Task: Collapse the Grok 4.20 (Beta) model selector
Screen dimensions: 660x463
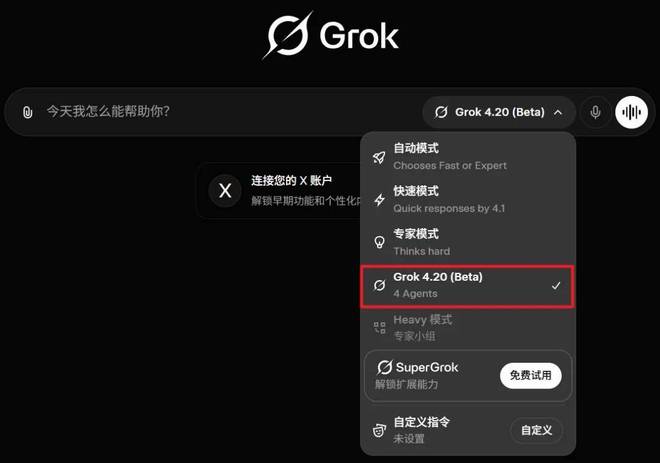Action: pyautogui.click(x=499, y=112)
